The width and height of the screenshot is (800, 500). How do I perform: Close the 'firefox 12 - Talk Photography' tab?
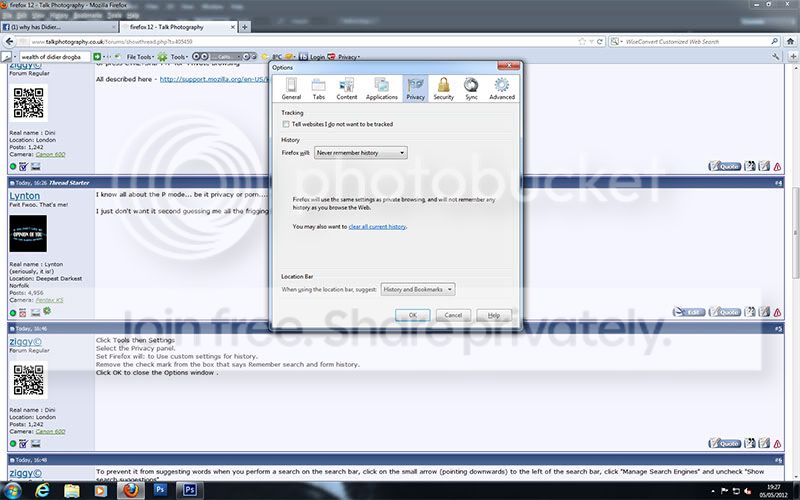pos(233,27)
